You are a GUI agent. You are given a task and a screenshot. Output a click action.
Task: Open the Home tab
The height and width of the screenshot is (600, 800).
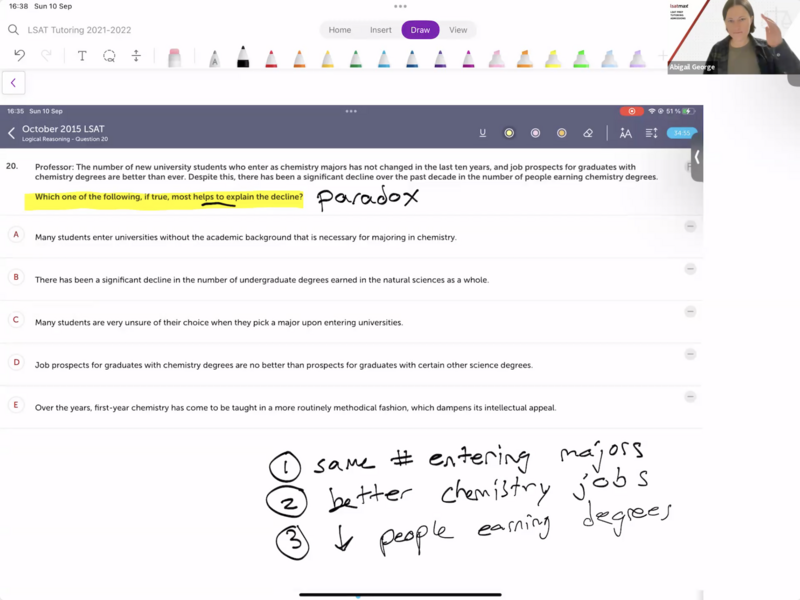pos(340,30)
